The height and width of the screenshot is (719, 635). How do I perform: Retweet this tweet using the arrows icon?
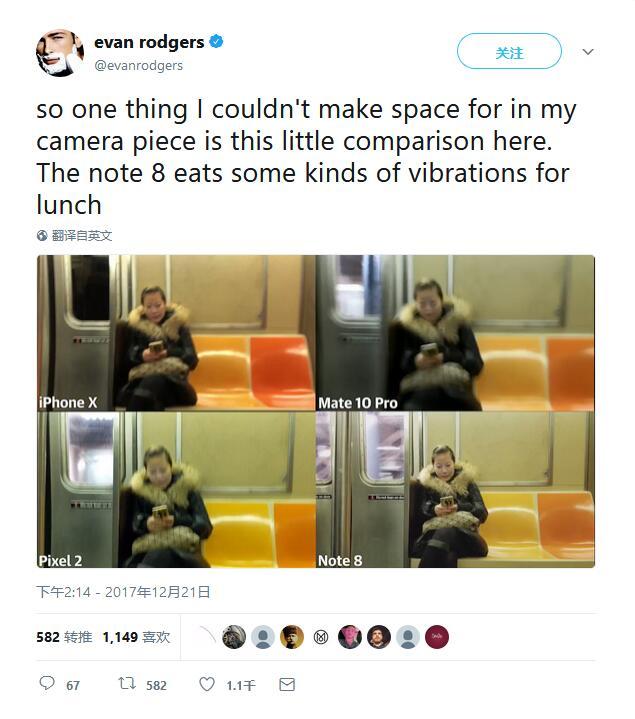point(127,684)
